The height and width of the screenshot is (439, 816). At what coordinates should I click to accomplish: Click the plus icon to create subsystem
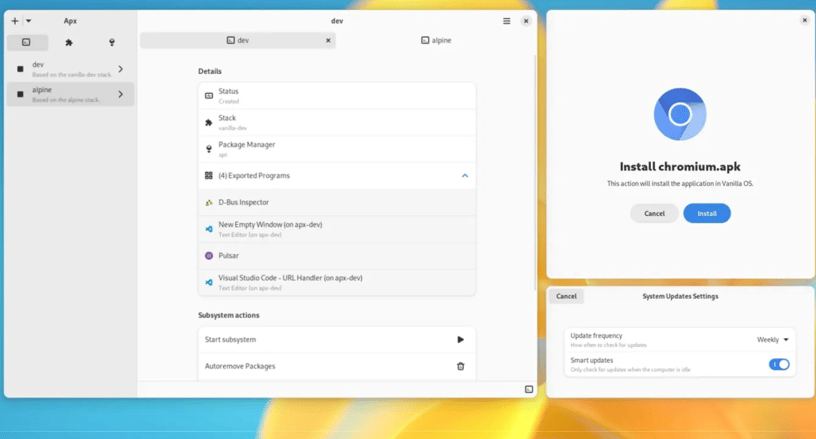click(x=15, y=21)
